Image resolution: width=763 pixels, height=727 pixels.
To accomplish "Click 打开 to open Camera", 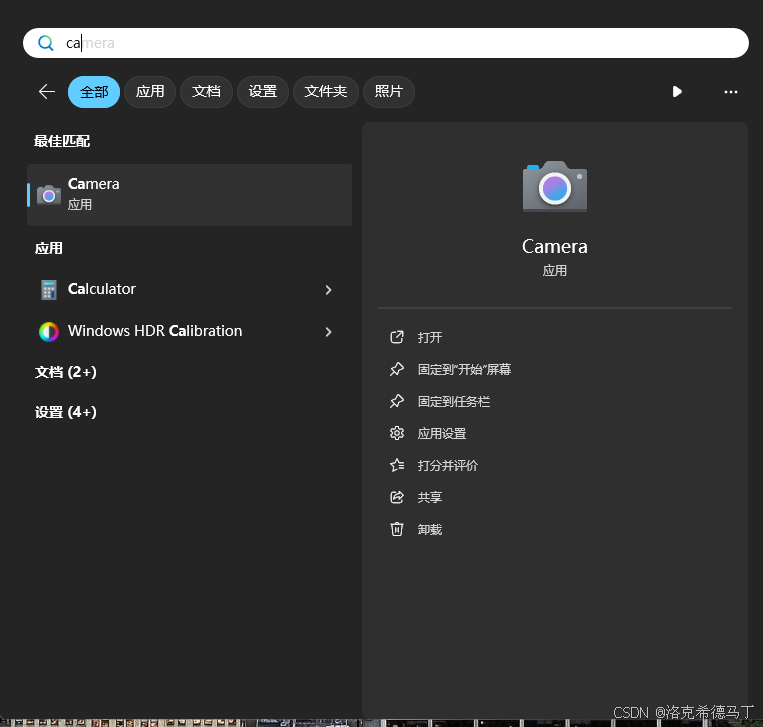I will click(x=430, y=337).
